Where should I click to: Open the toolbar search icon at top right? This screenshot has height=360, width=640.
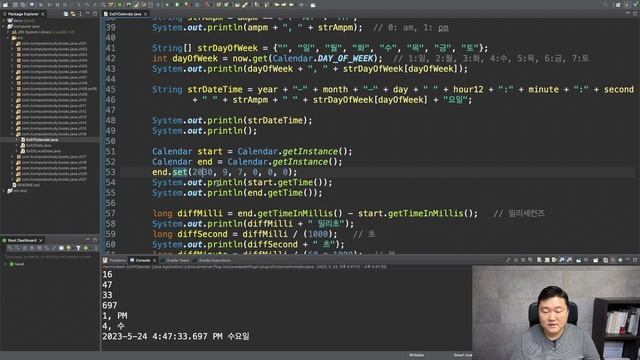605,4
